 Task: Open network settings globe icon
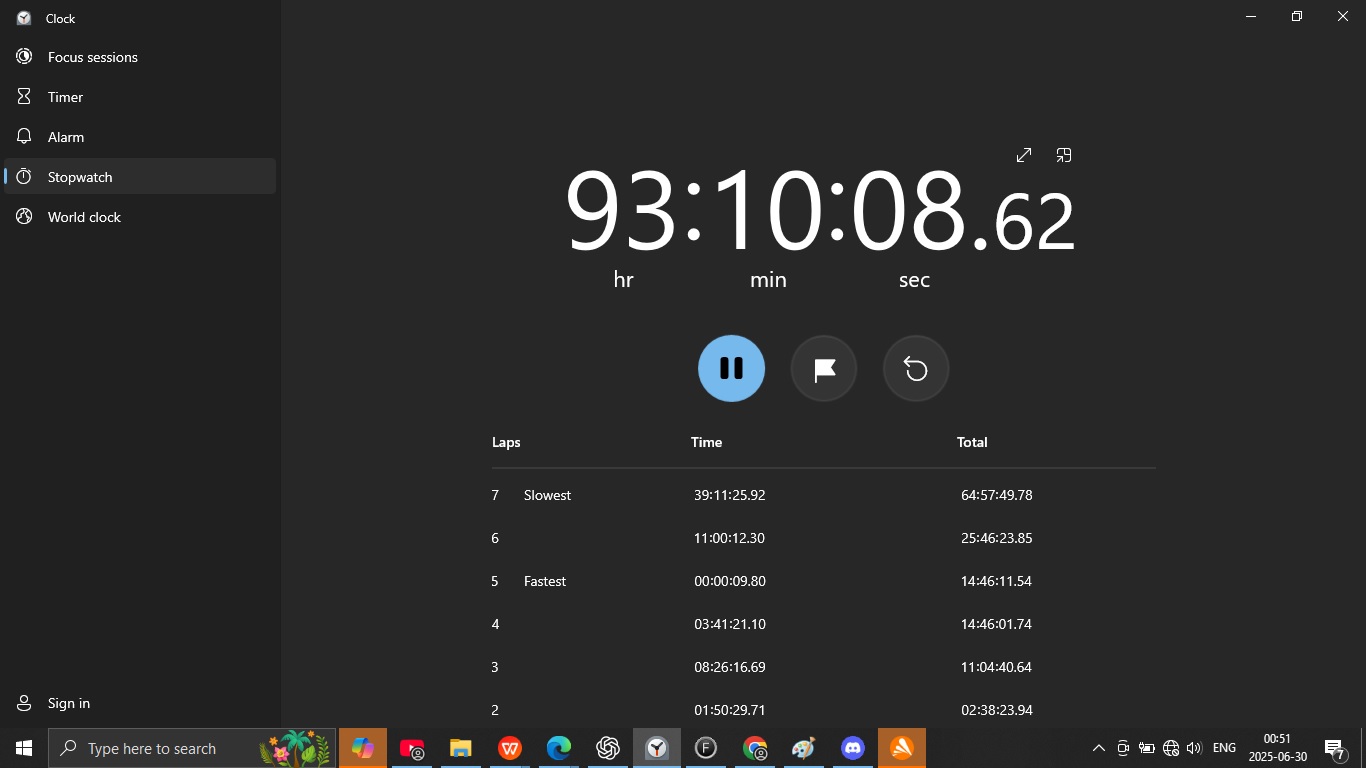pyautogui.click(x=1171, y=748)
